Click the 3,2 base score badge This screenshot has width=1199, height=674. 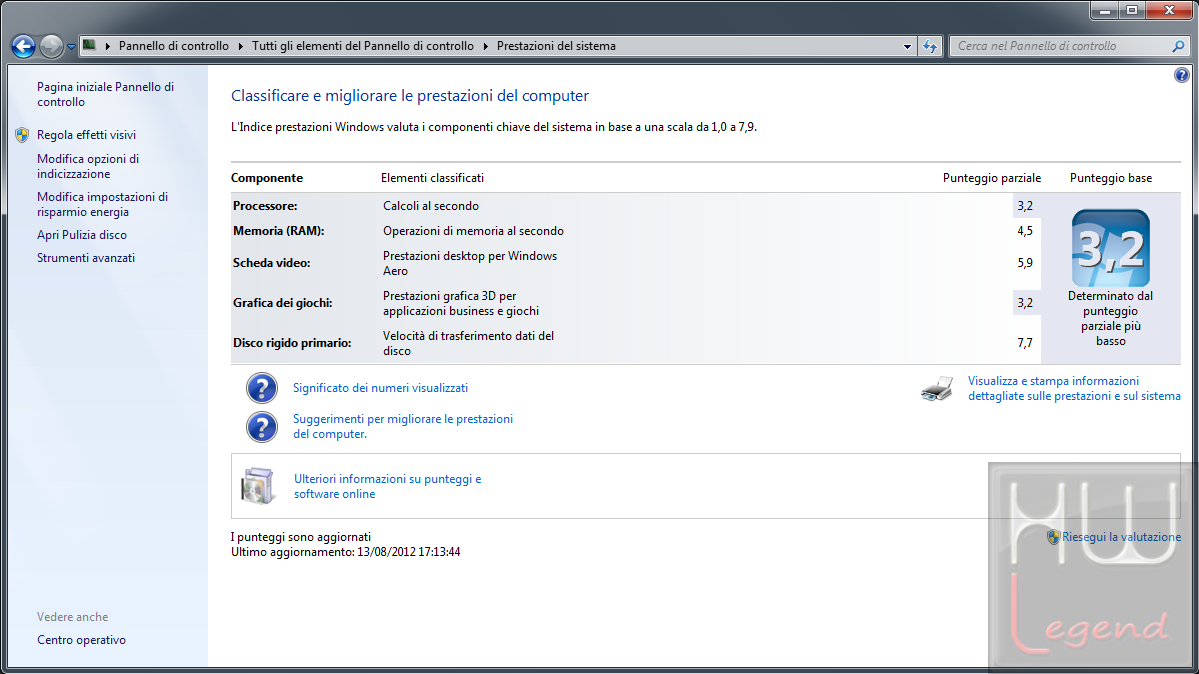[1110, 248]
